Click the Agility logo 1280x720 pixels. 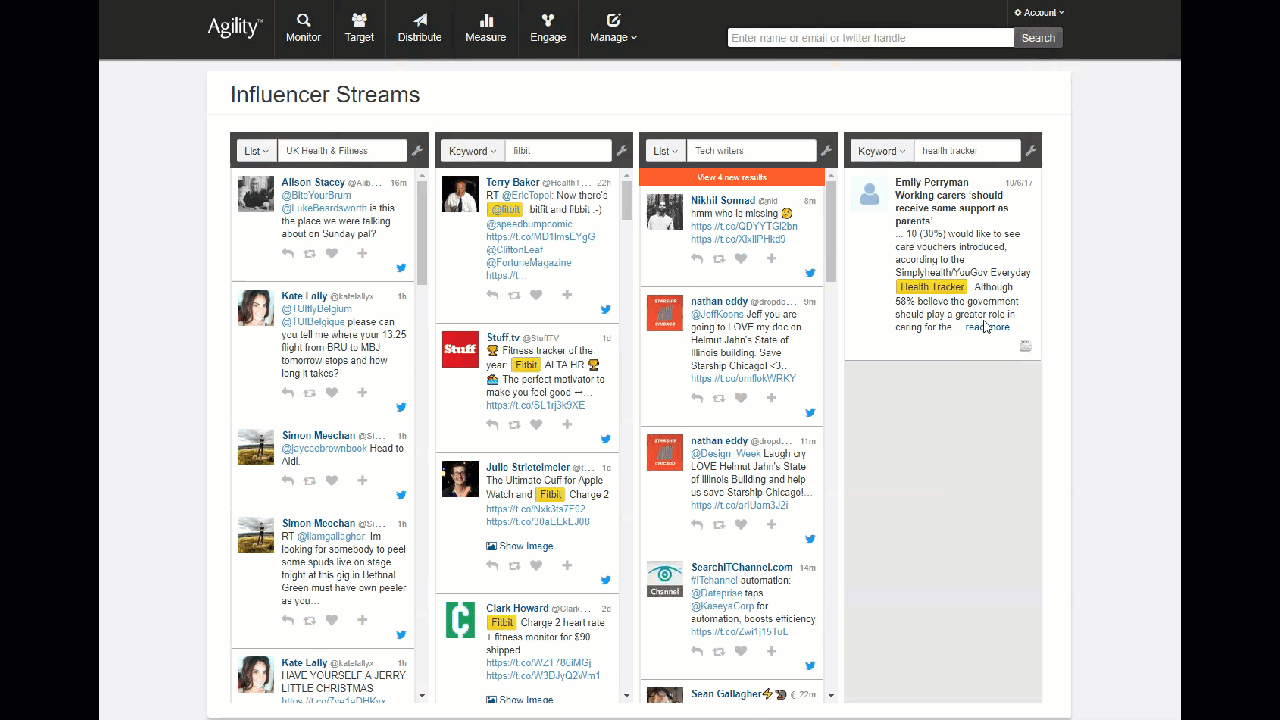click(x=234, y=27)
